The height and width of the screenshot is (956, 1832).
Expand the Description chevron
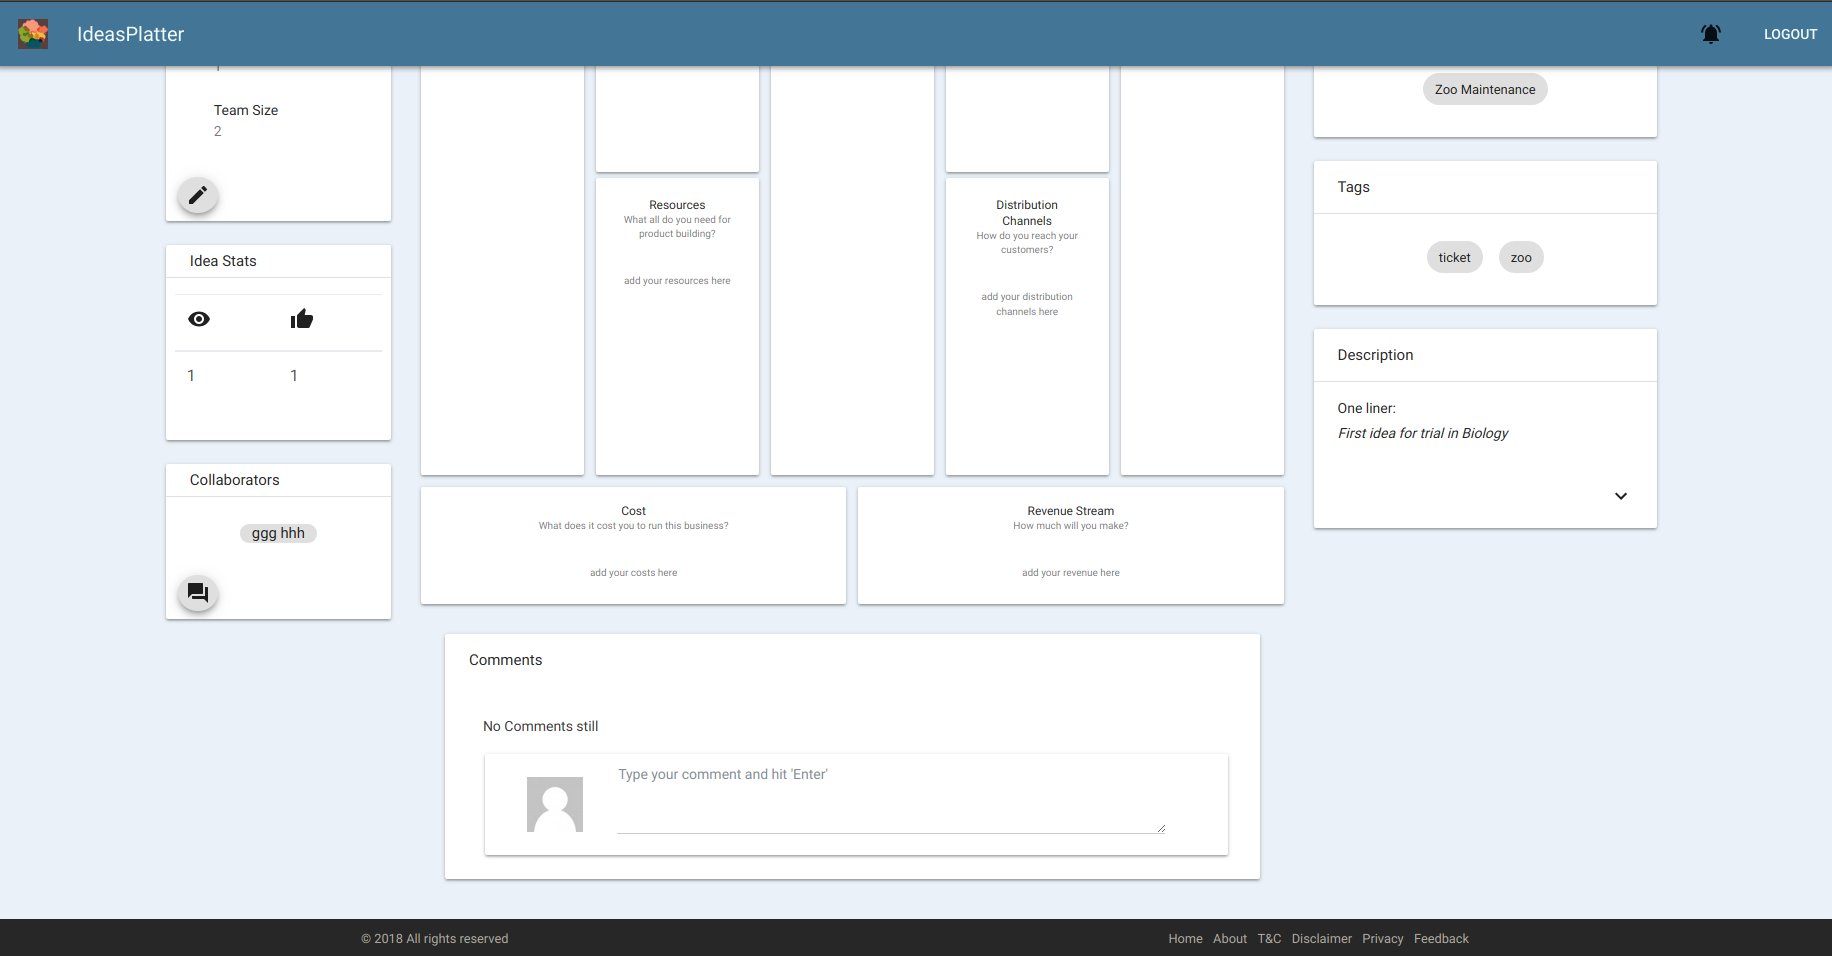pyautogui.click(x=1621, y=496)
